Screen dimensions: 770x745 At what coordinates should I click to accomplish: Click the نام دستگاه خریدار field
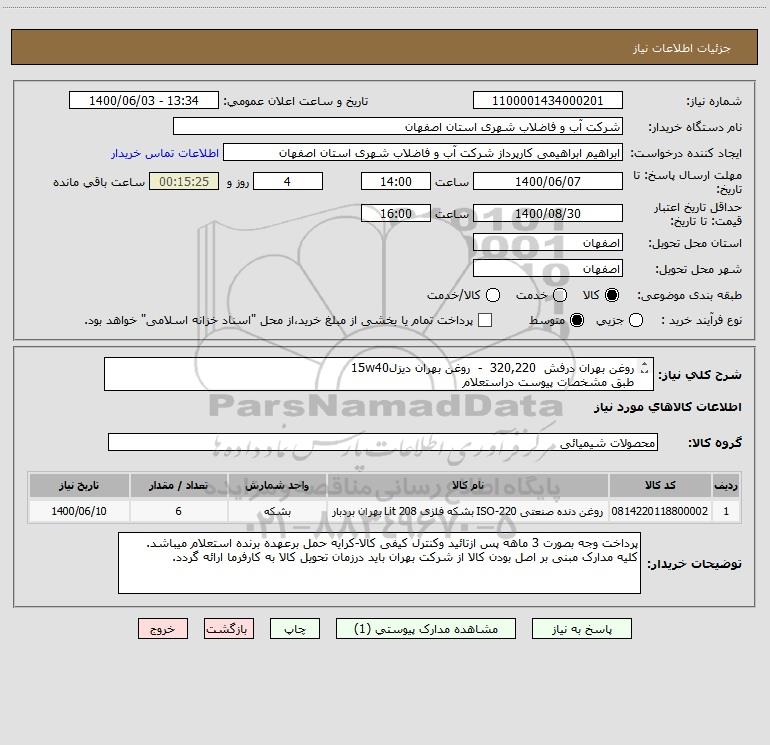398,127
